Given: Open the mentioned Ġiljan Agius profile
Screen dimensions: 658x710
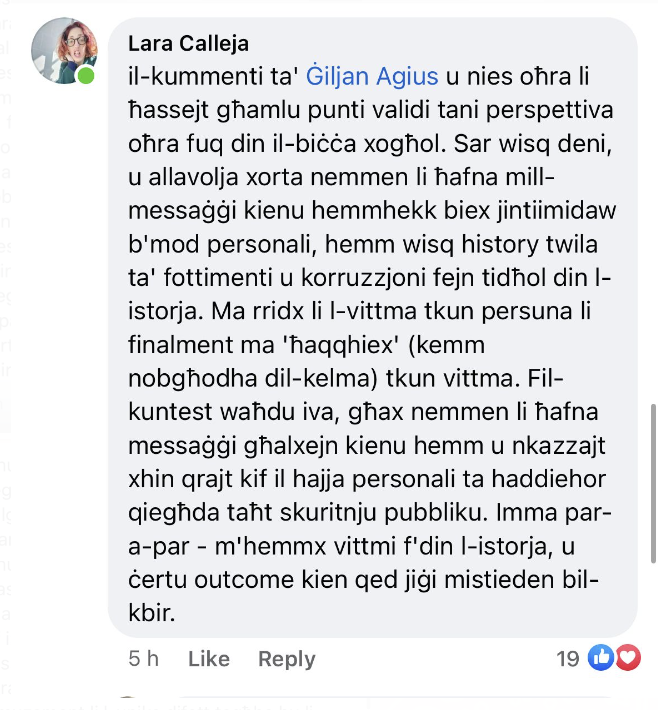Looking at the screenshot, I should pos(372,76).
